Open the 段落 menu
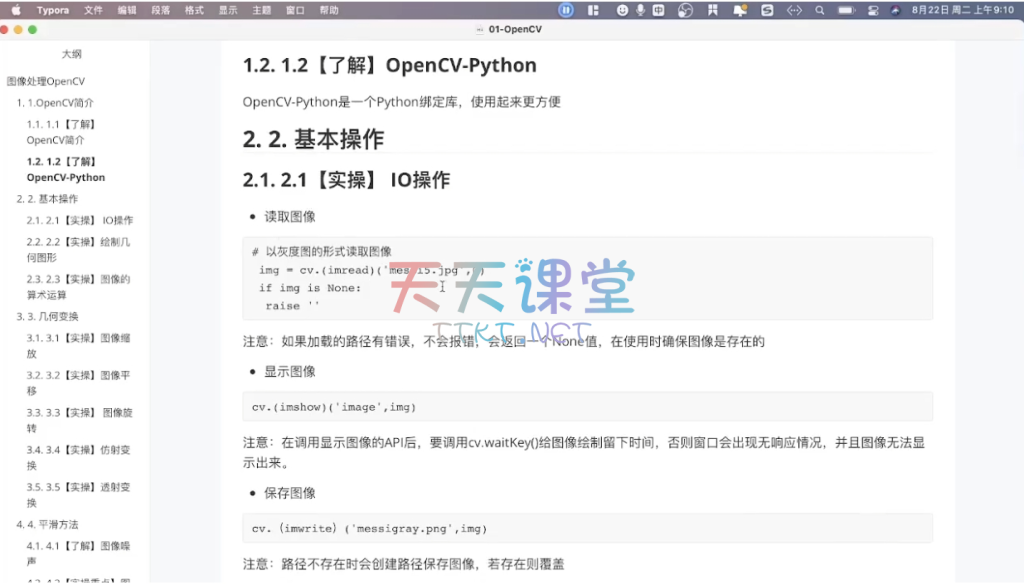Screen dimensions: 1024x585 (x=160, y=10)
